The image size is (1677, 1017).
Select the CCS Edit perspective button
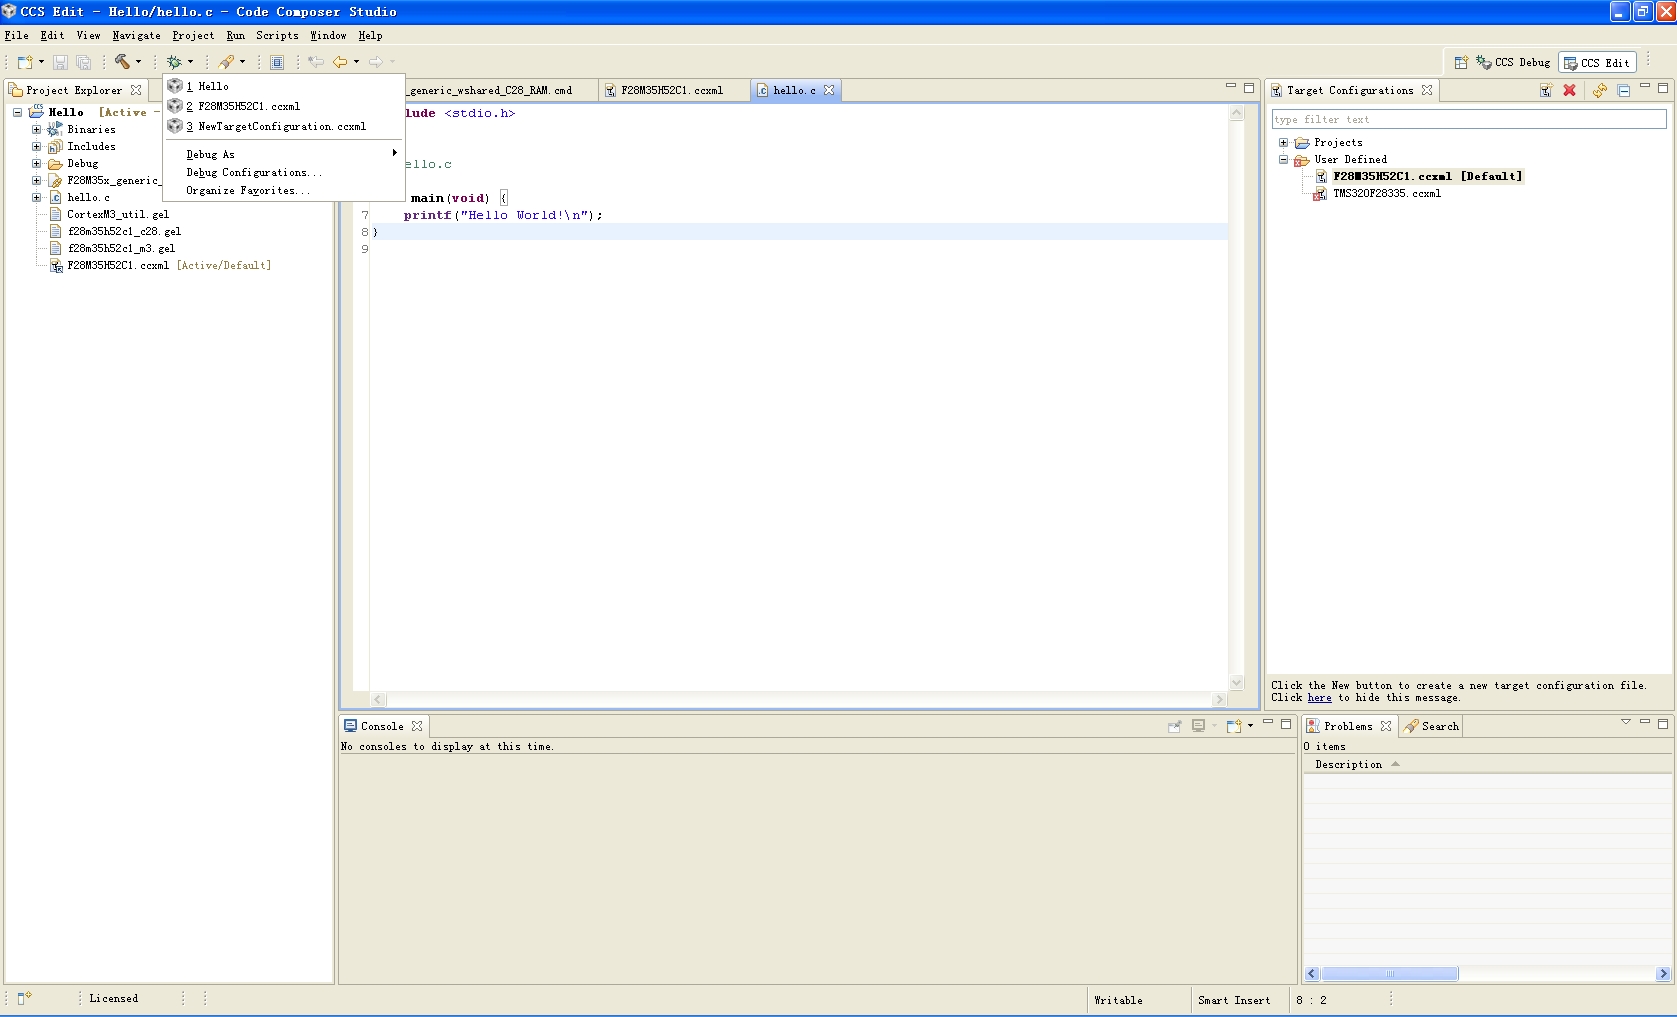pyautogui.click(x=1597, y=62)
